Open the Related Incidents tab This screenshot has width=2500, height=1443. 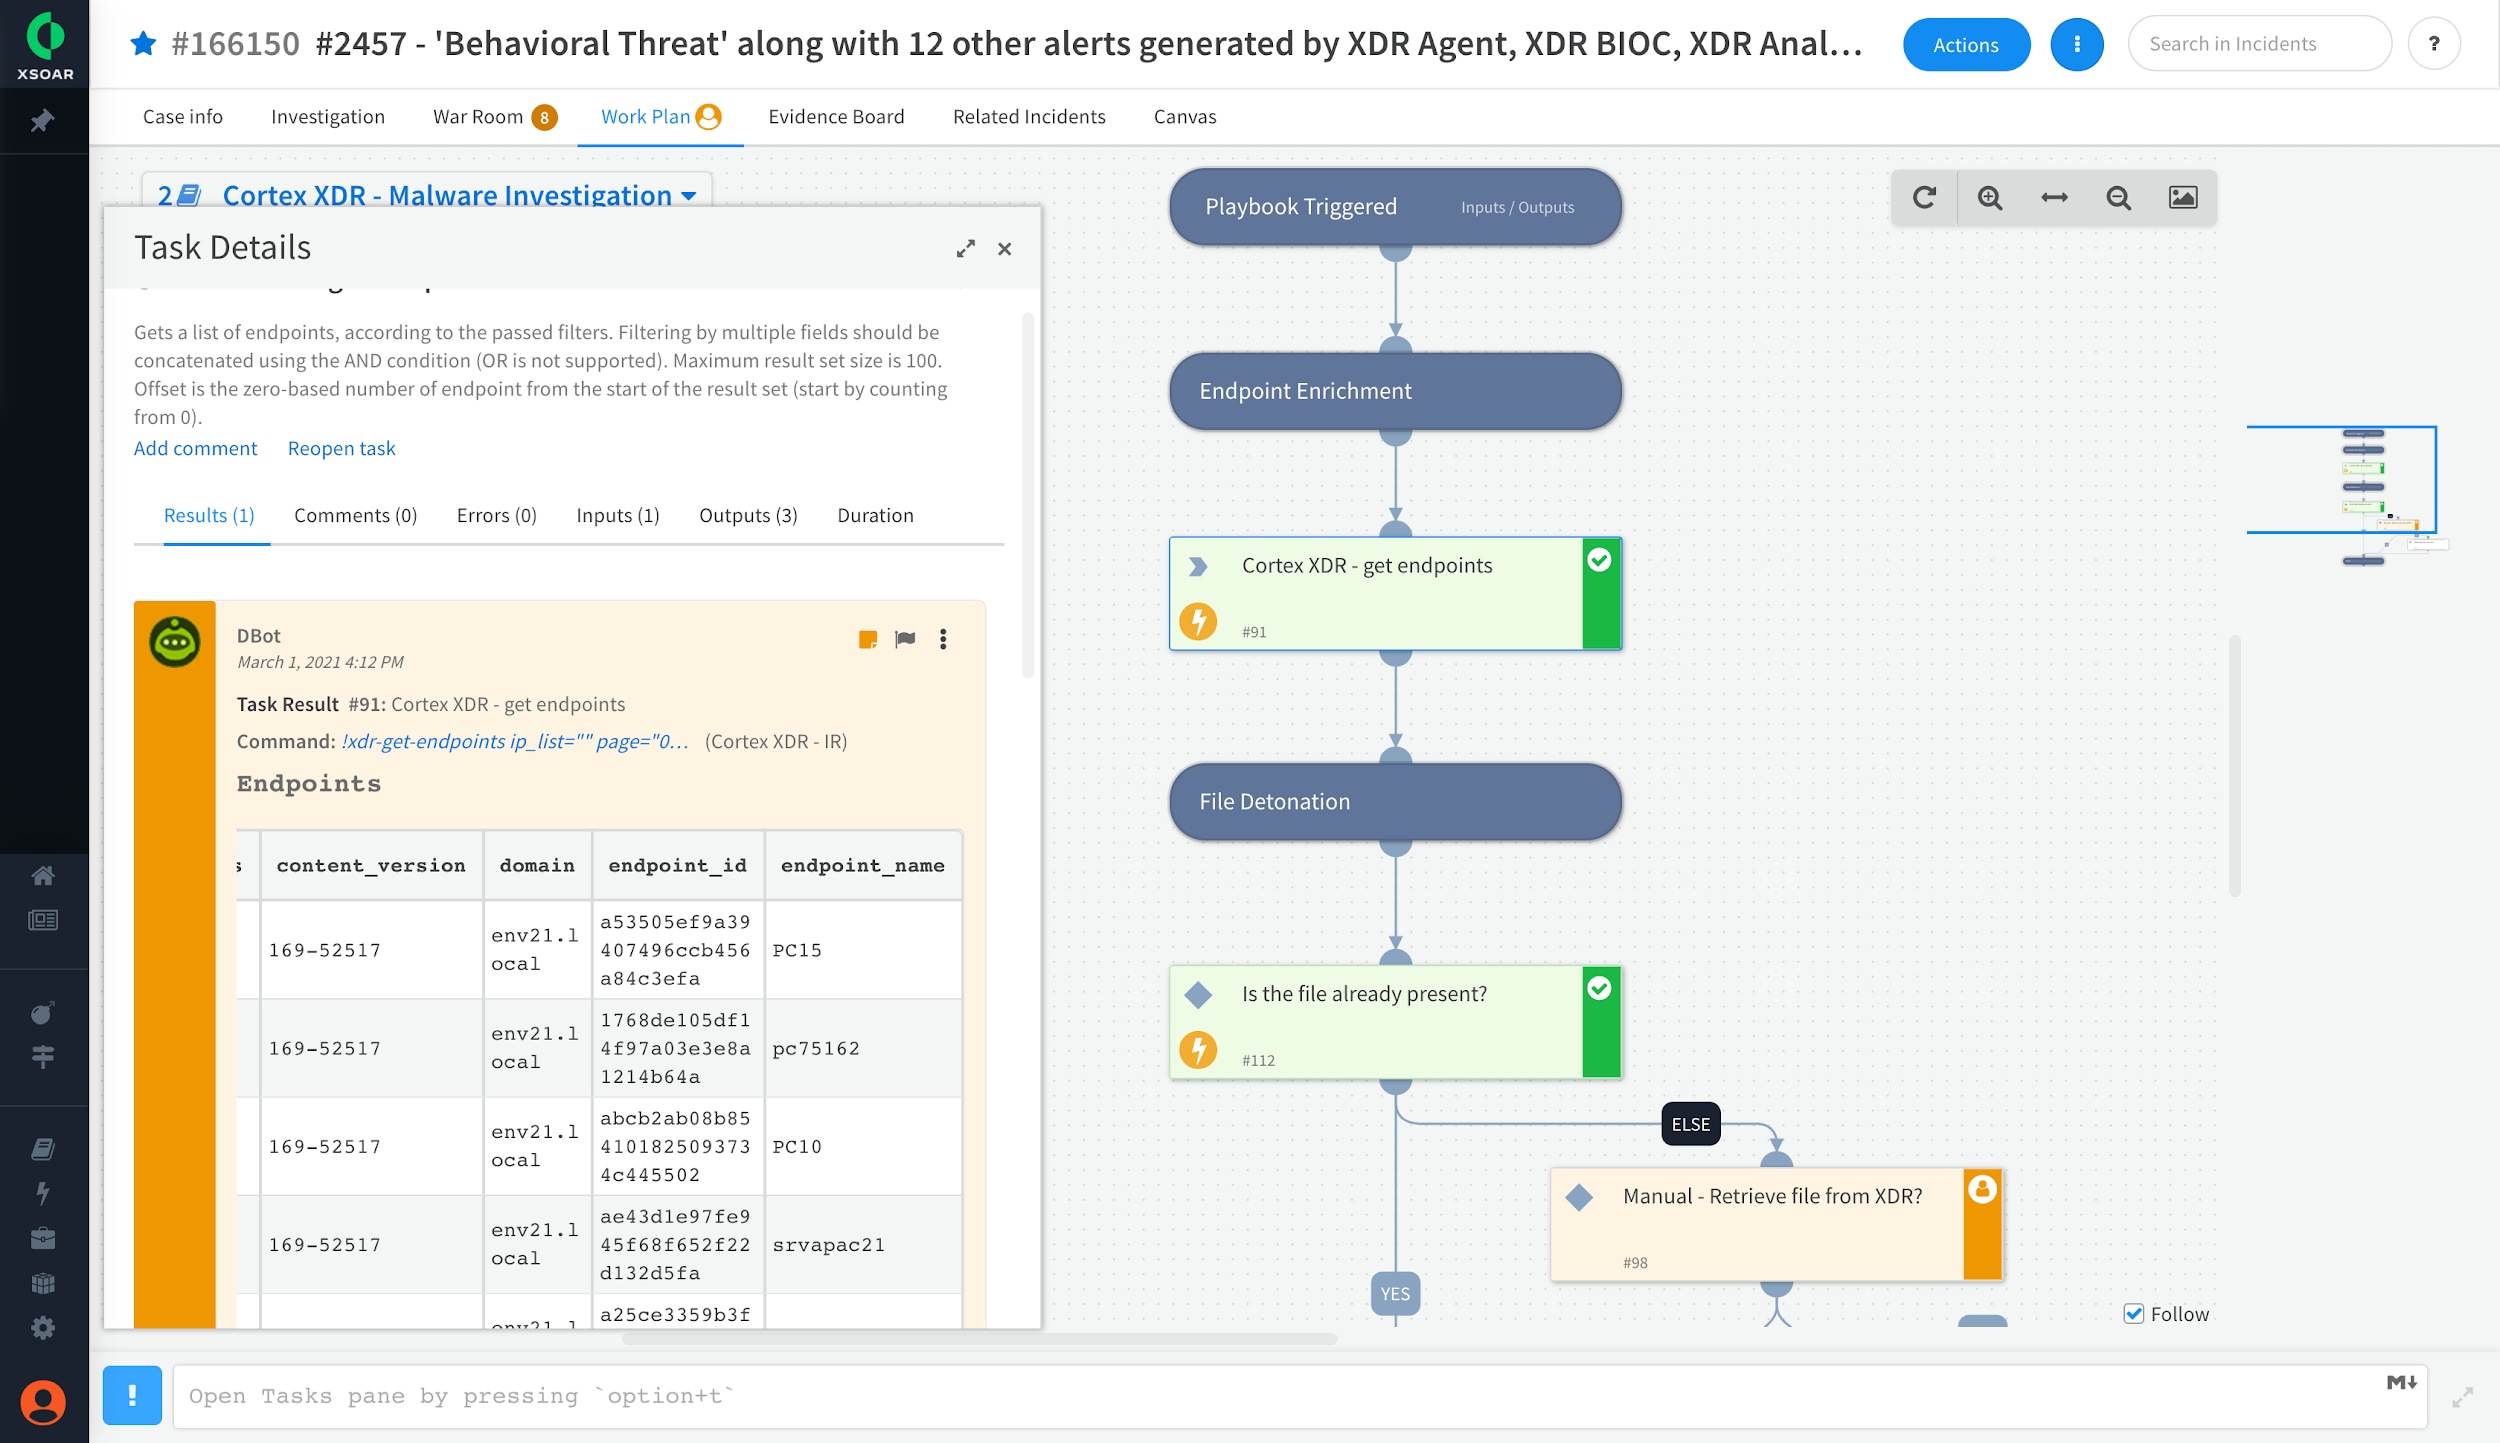click(x=1029, y=116)
